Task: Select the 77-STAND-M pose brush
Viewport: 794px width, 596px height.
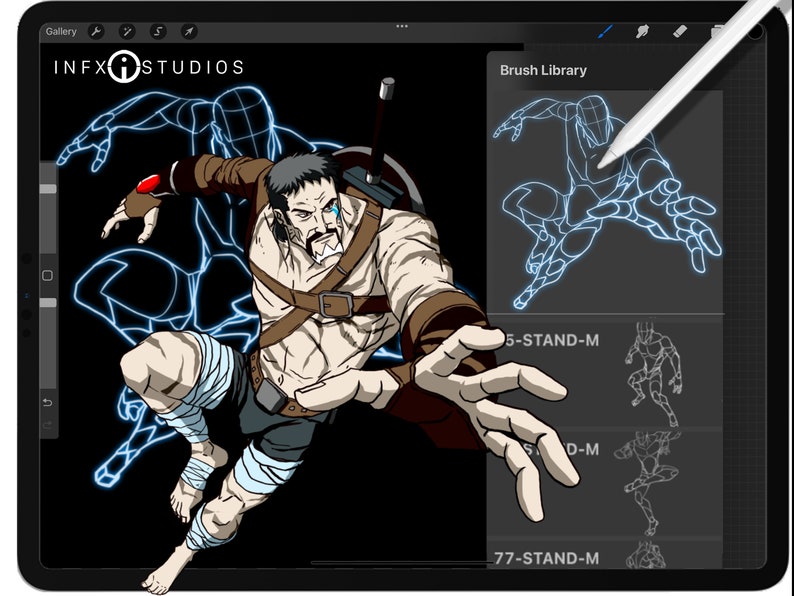Action: 606,554
